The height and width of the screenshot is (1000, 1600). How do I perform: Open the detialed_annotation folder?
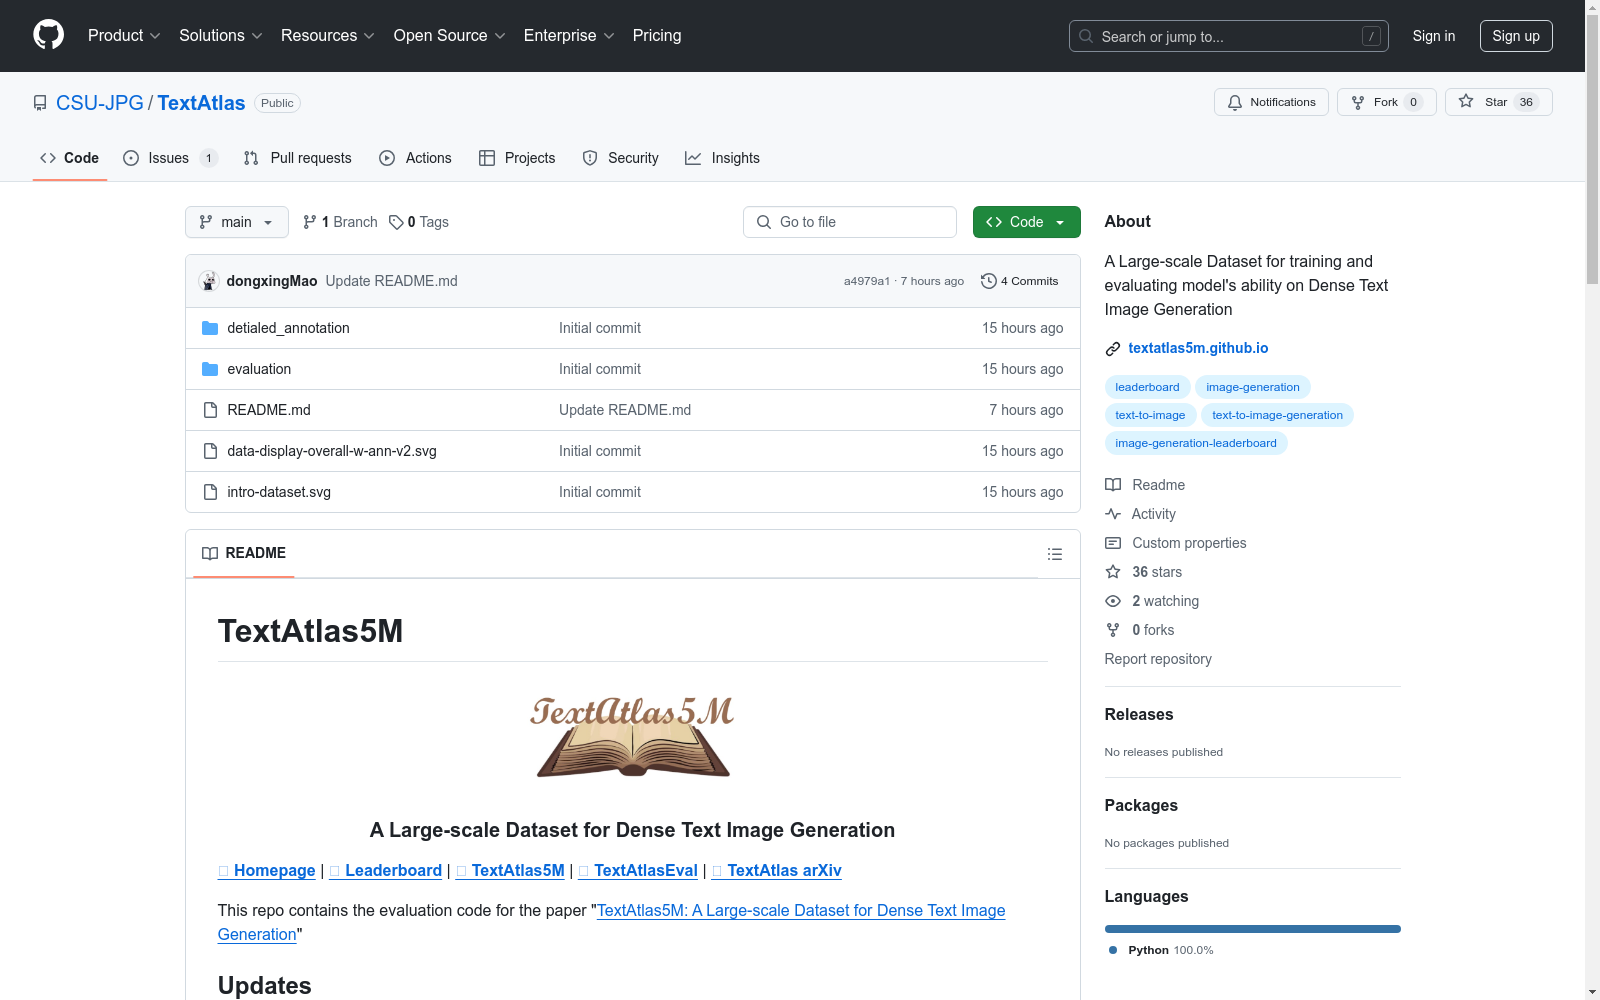tap(288, 328)
